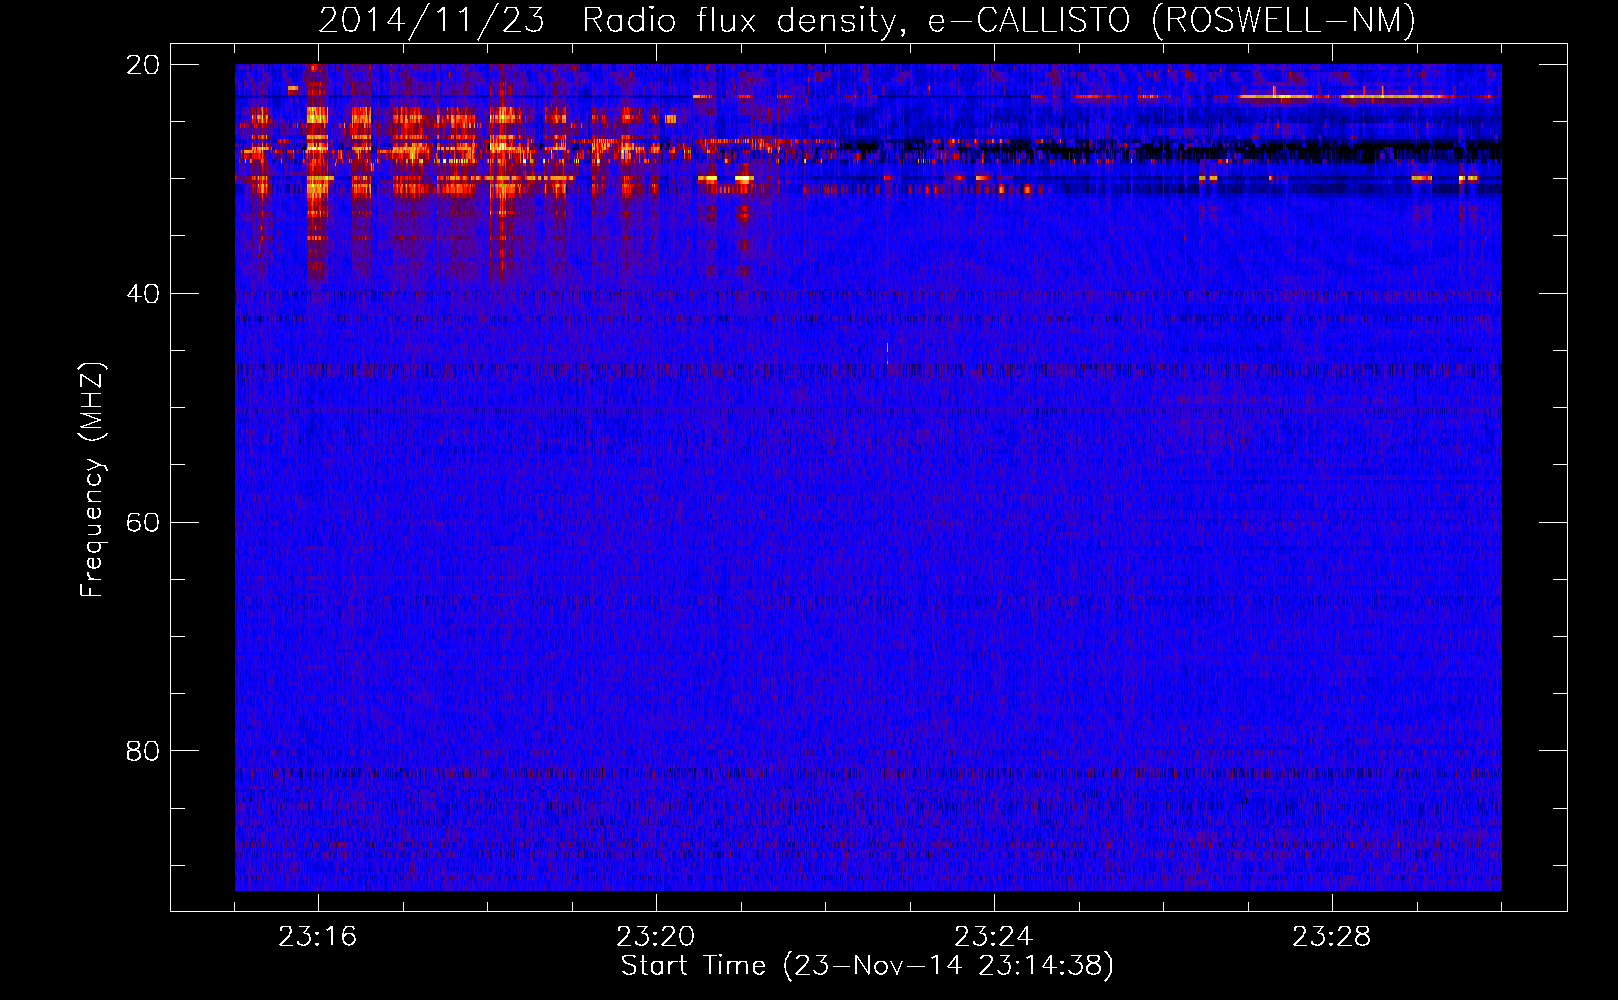This screenshot has height=1000, width=1618.
Task: Select the e-CALLISTO text in the title
Action: (1030, 20)
